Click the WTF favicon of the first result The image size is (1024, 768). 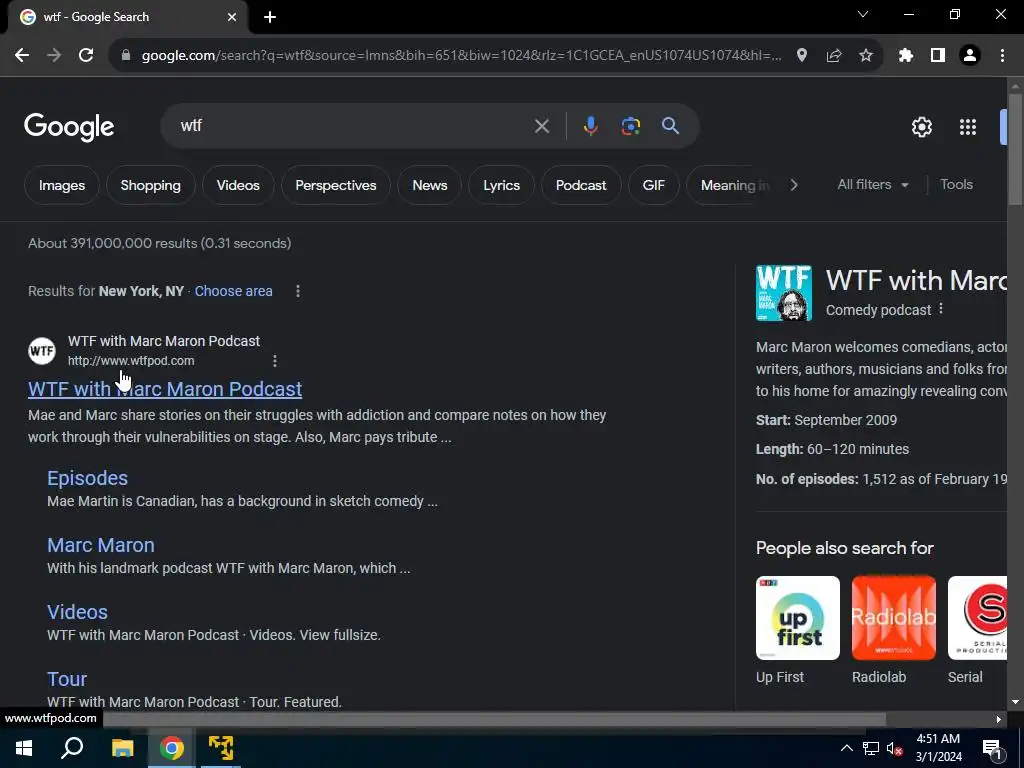(42, 351)
